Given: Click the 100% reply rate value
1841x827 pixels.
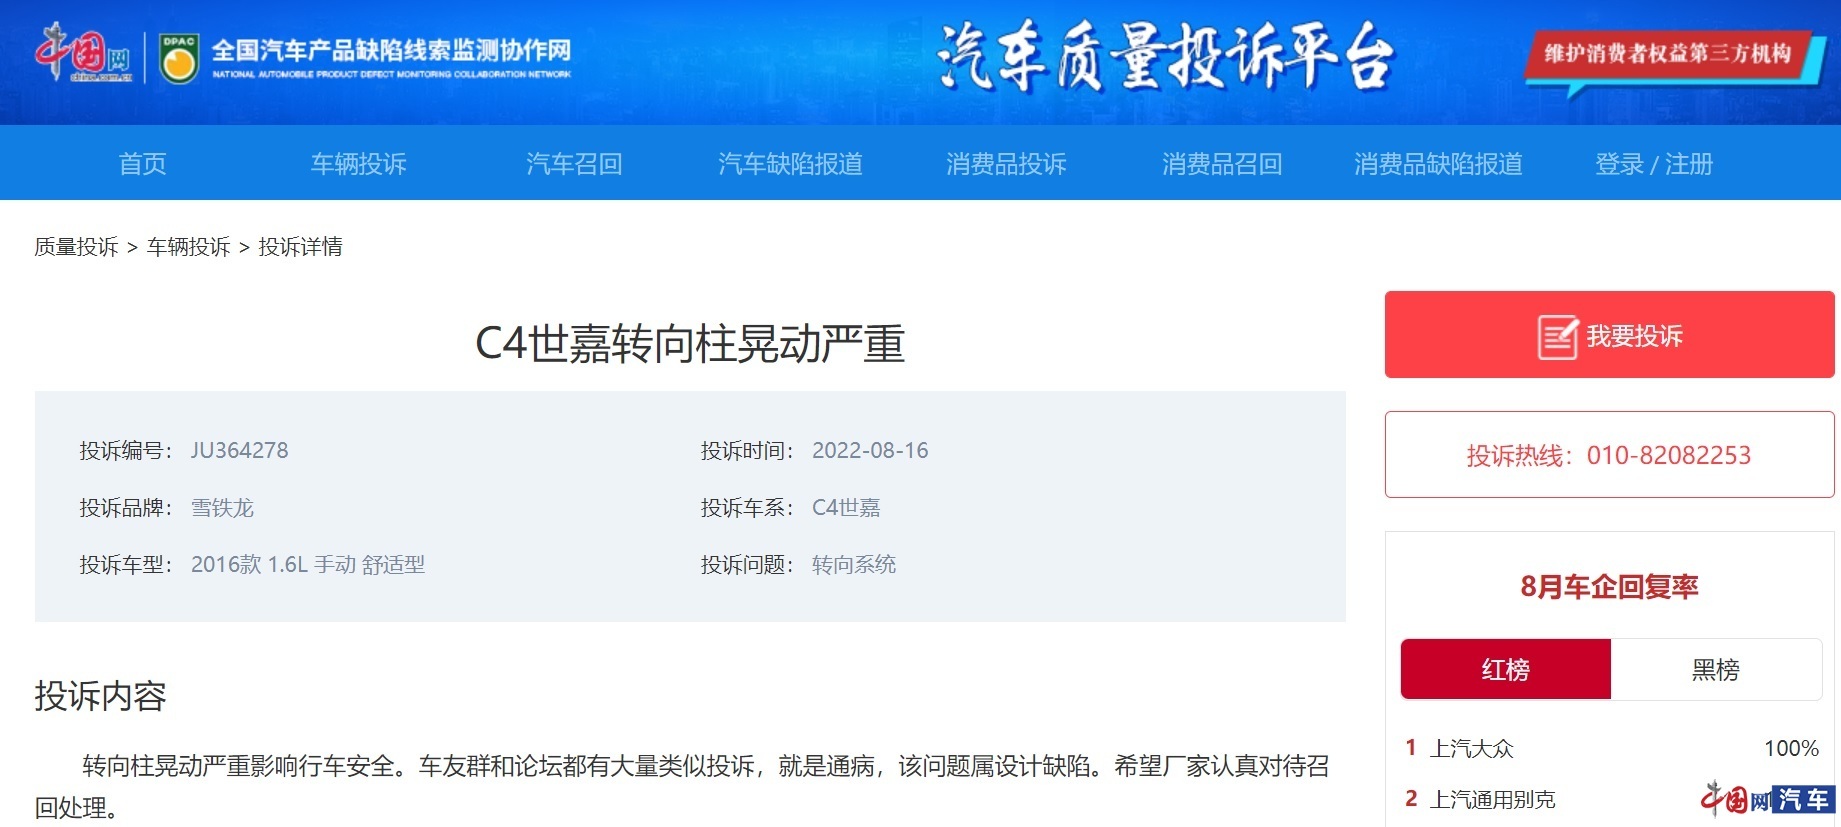Looking at the screenshot, I should pyautogui.click(x=1791, y=748).
